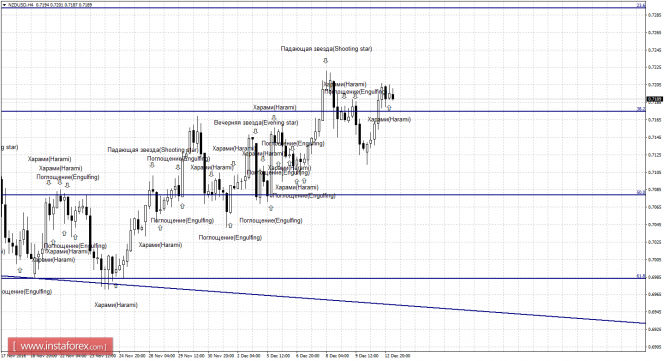Select the Evening star pattern label

click(x=256, y=123)
